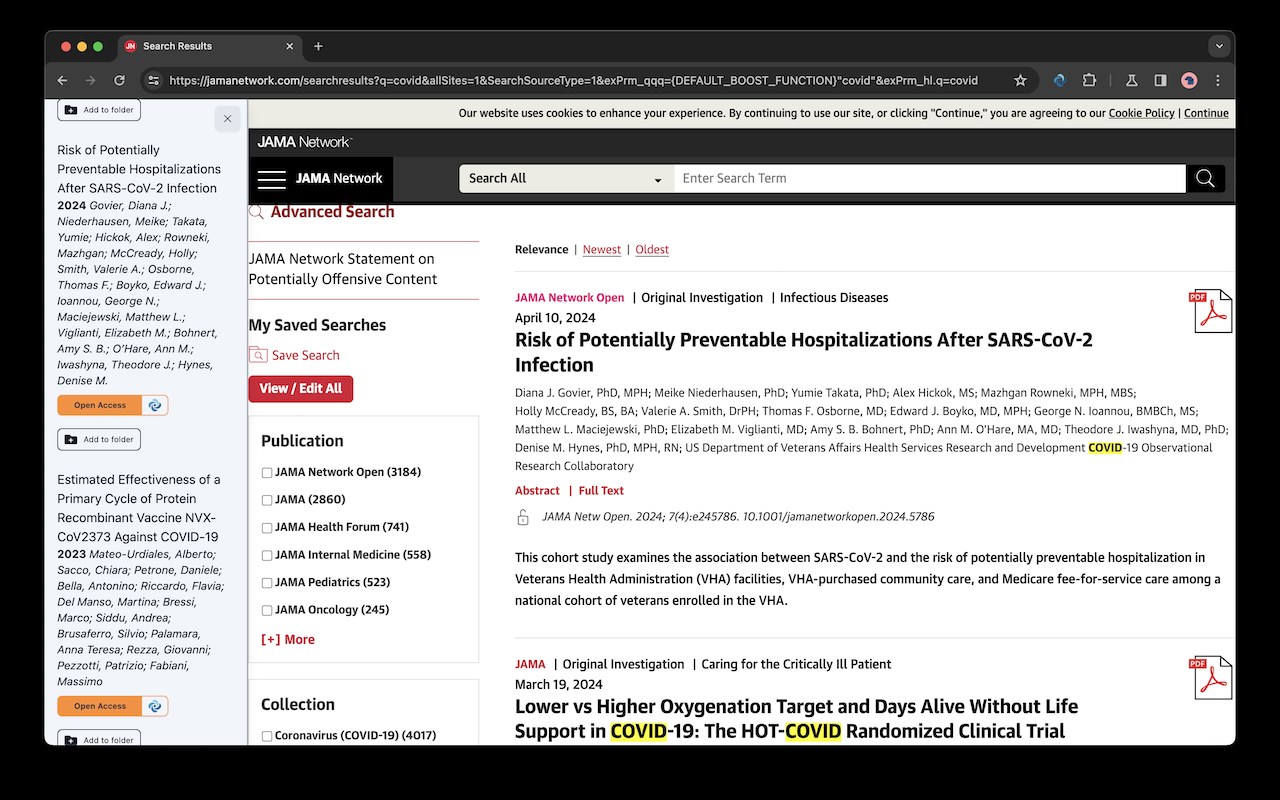Open Full Text of Hospitalizations article
The height and width of the screenshot is (800, 1280).
tap(601, 491)
